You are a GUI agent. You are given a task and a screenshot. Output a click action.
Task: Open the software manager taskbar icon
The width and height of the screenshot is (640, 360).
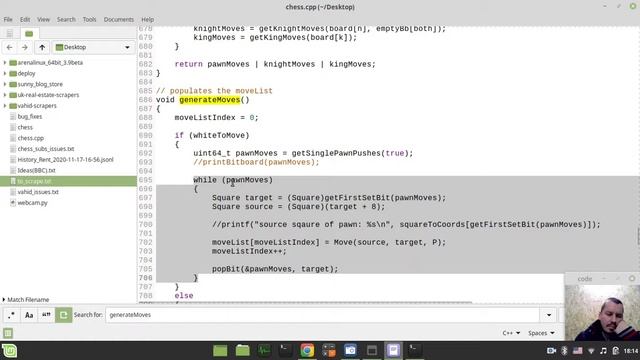tap(329, 351)
